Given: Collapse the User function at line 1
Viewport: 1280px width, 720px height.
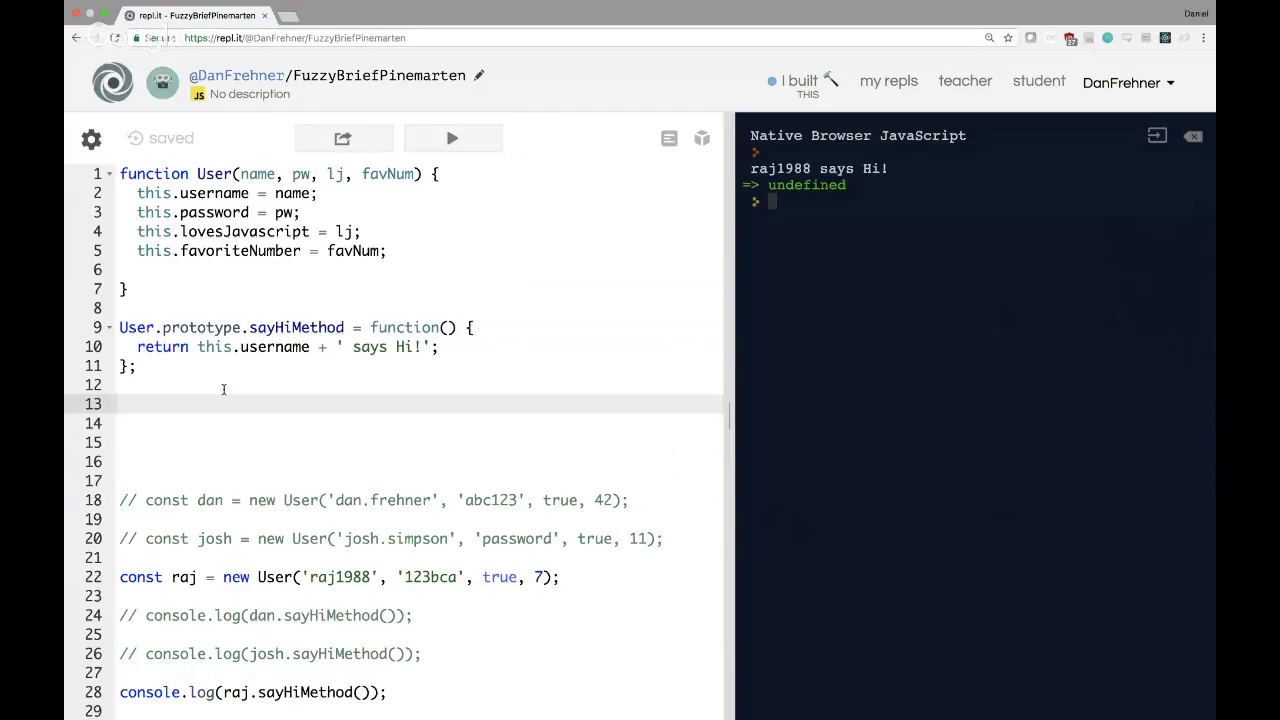Looking at the screenshot, I should click(x=109, y=174).
